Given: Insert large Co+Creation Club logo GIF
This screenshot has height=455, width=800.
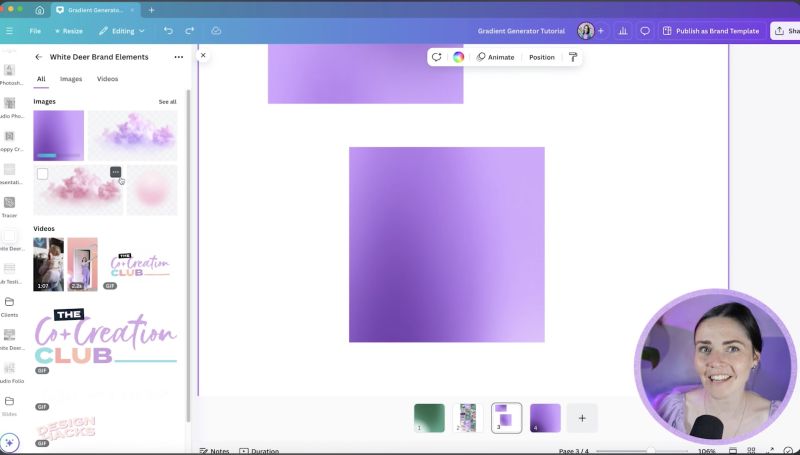Looking at the screenshot, I should (105, 338).
